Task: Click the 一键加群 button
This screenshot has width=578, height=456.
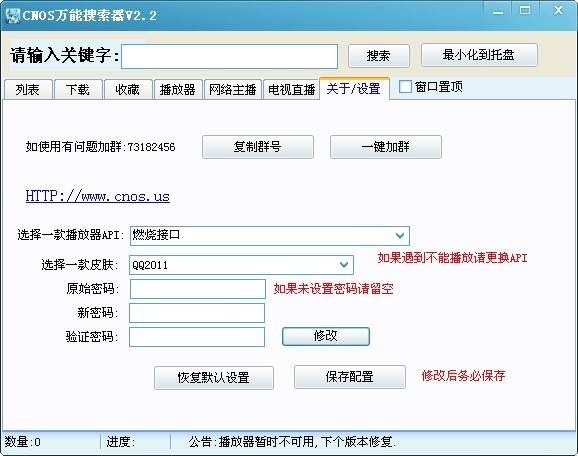Action: [386, 147]
